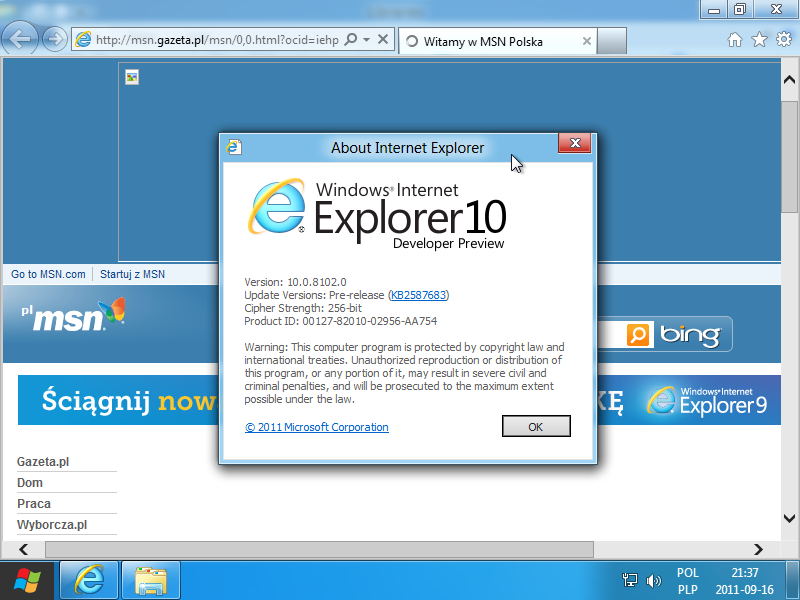800x600 pixels.
Task: Maximize the Internet Explorer window
Action: click(740, 10)
